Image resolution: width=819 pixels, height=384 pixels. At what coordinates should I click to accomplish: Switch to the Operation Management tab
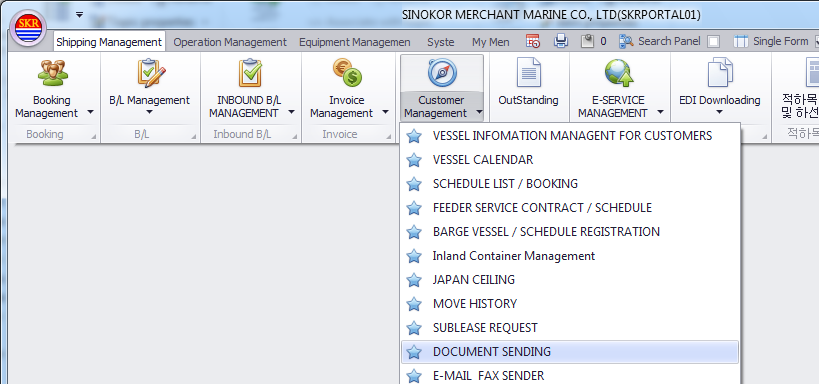pyautogui.click(x=230, y=42)
